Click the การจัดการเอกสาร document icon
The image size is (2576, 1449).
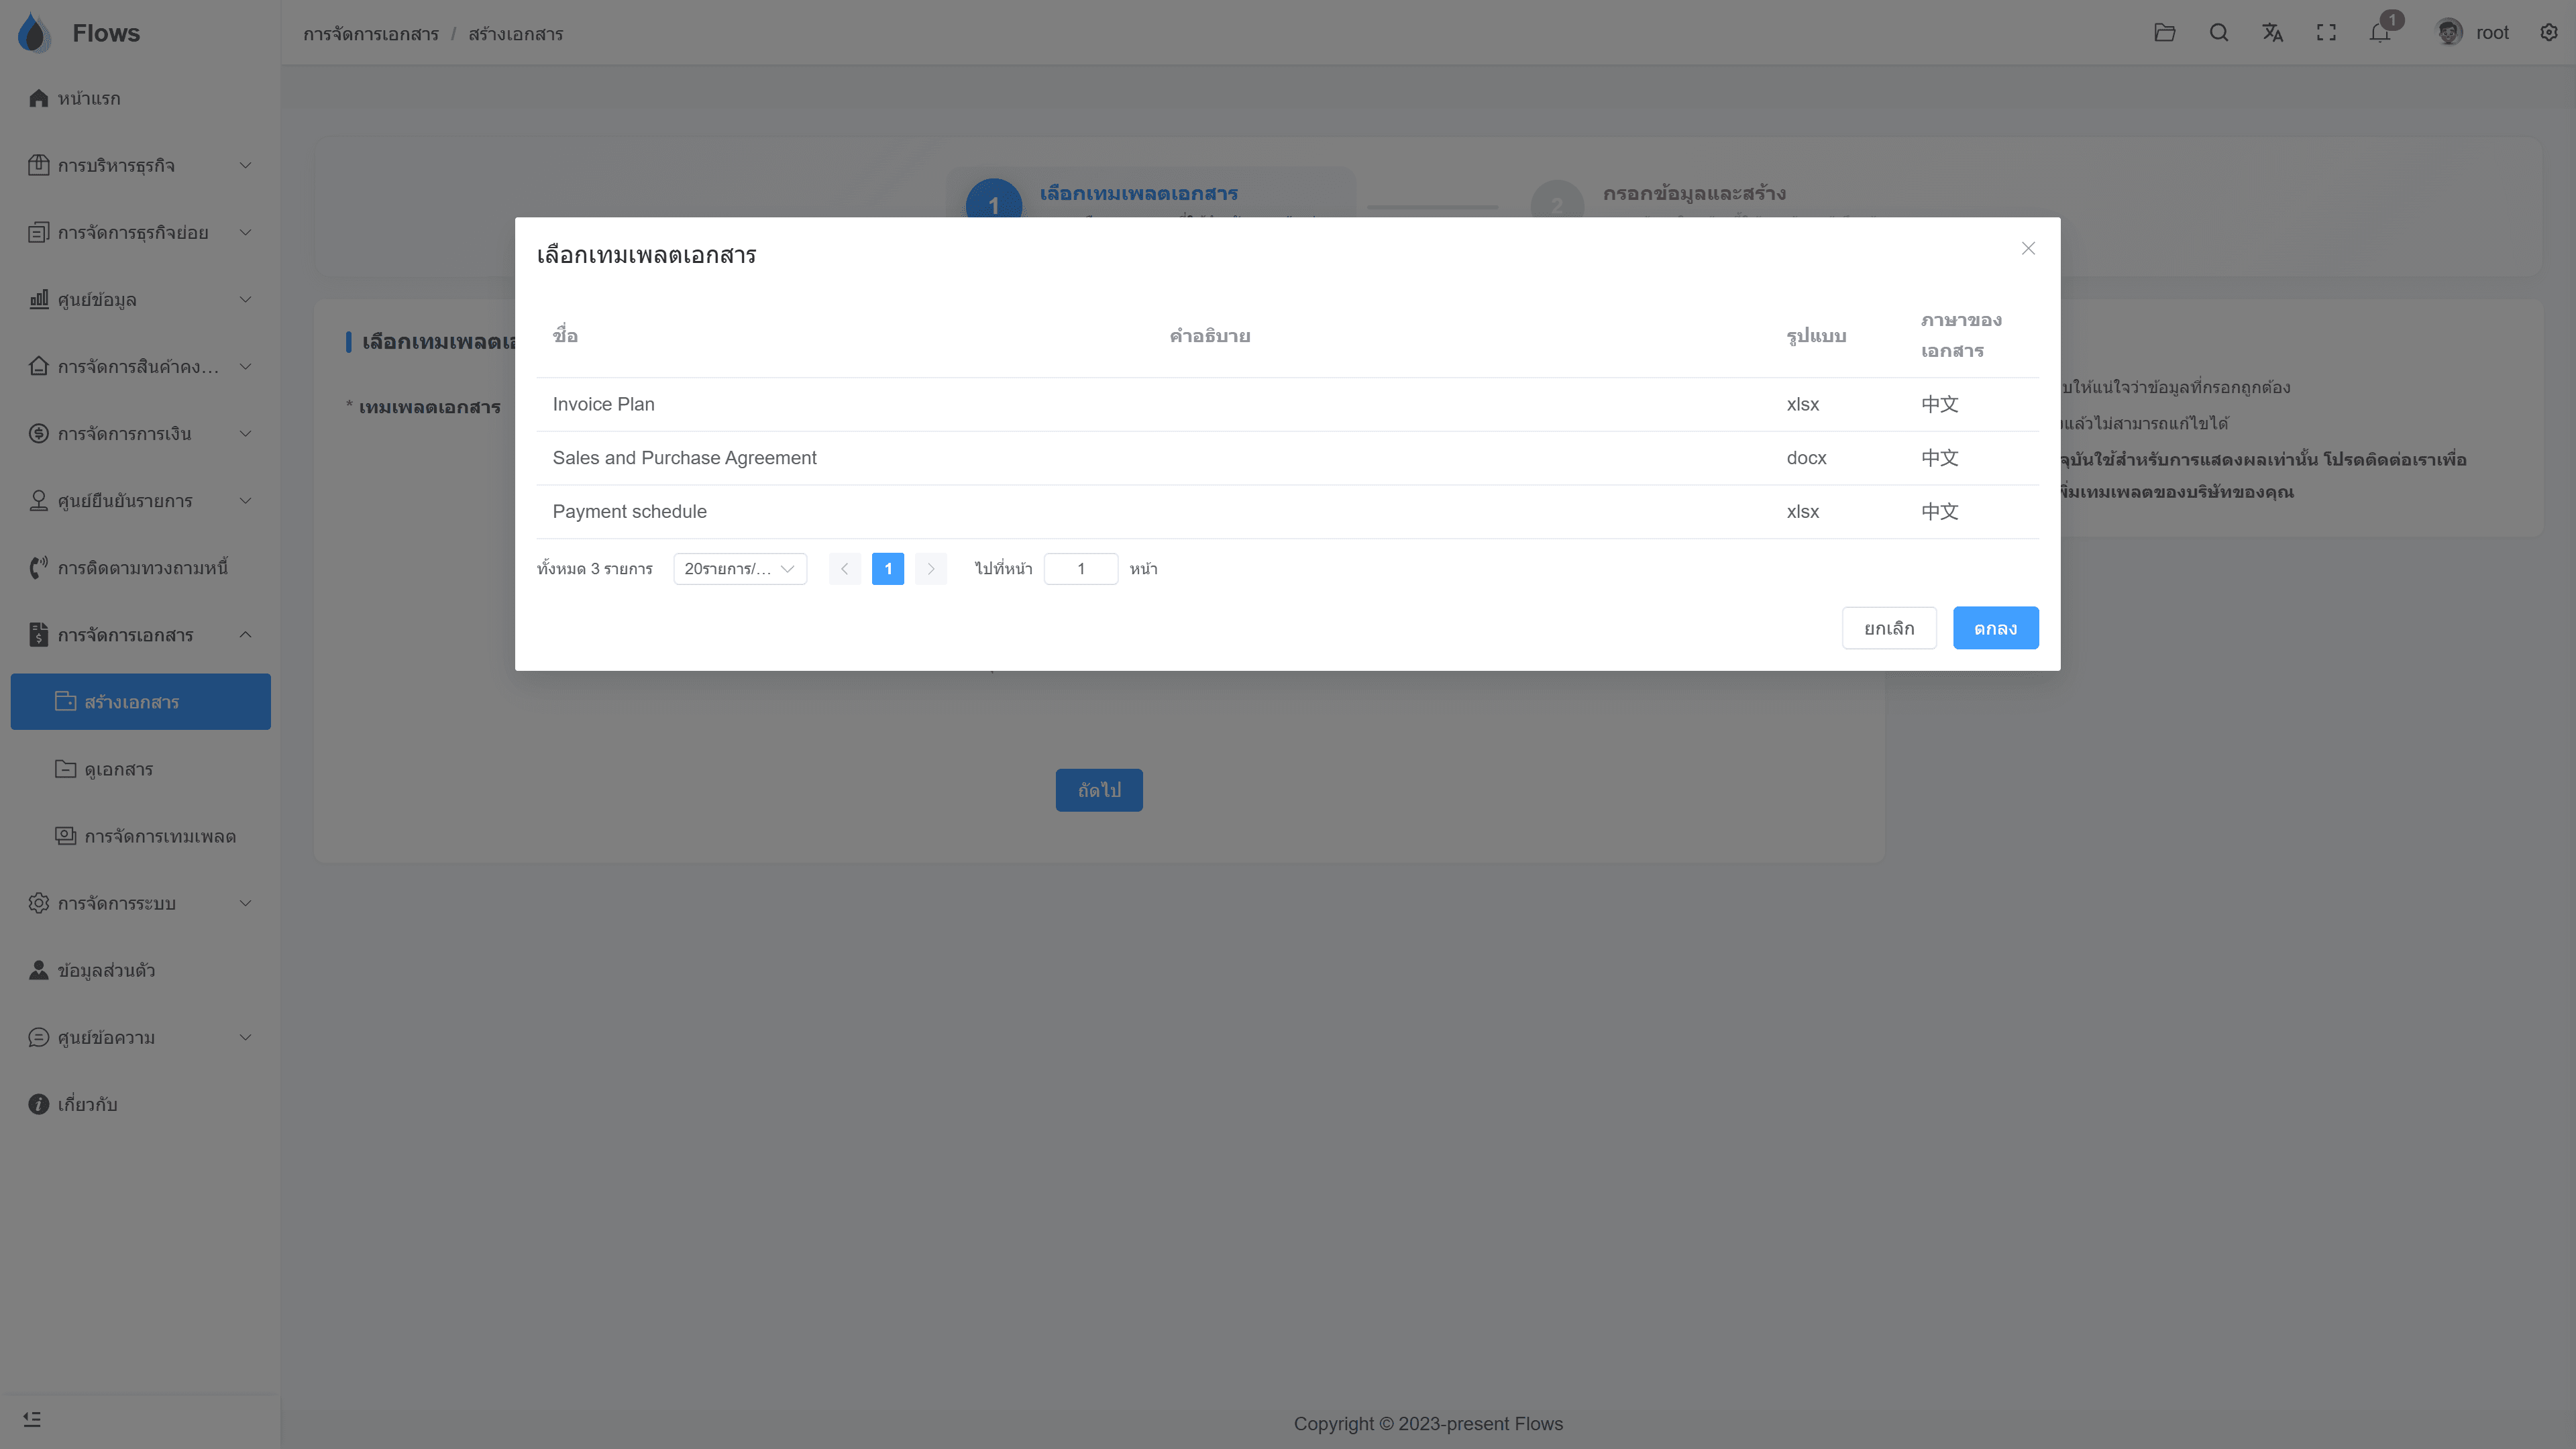(39, 634)
